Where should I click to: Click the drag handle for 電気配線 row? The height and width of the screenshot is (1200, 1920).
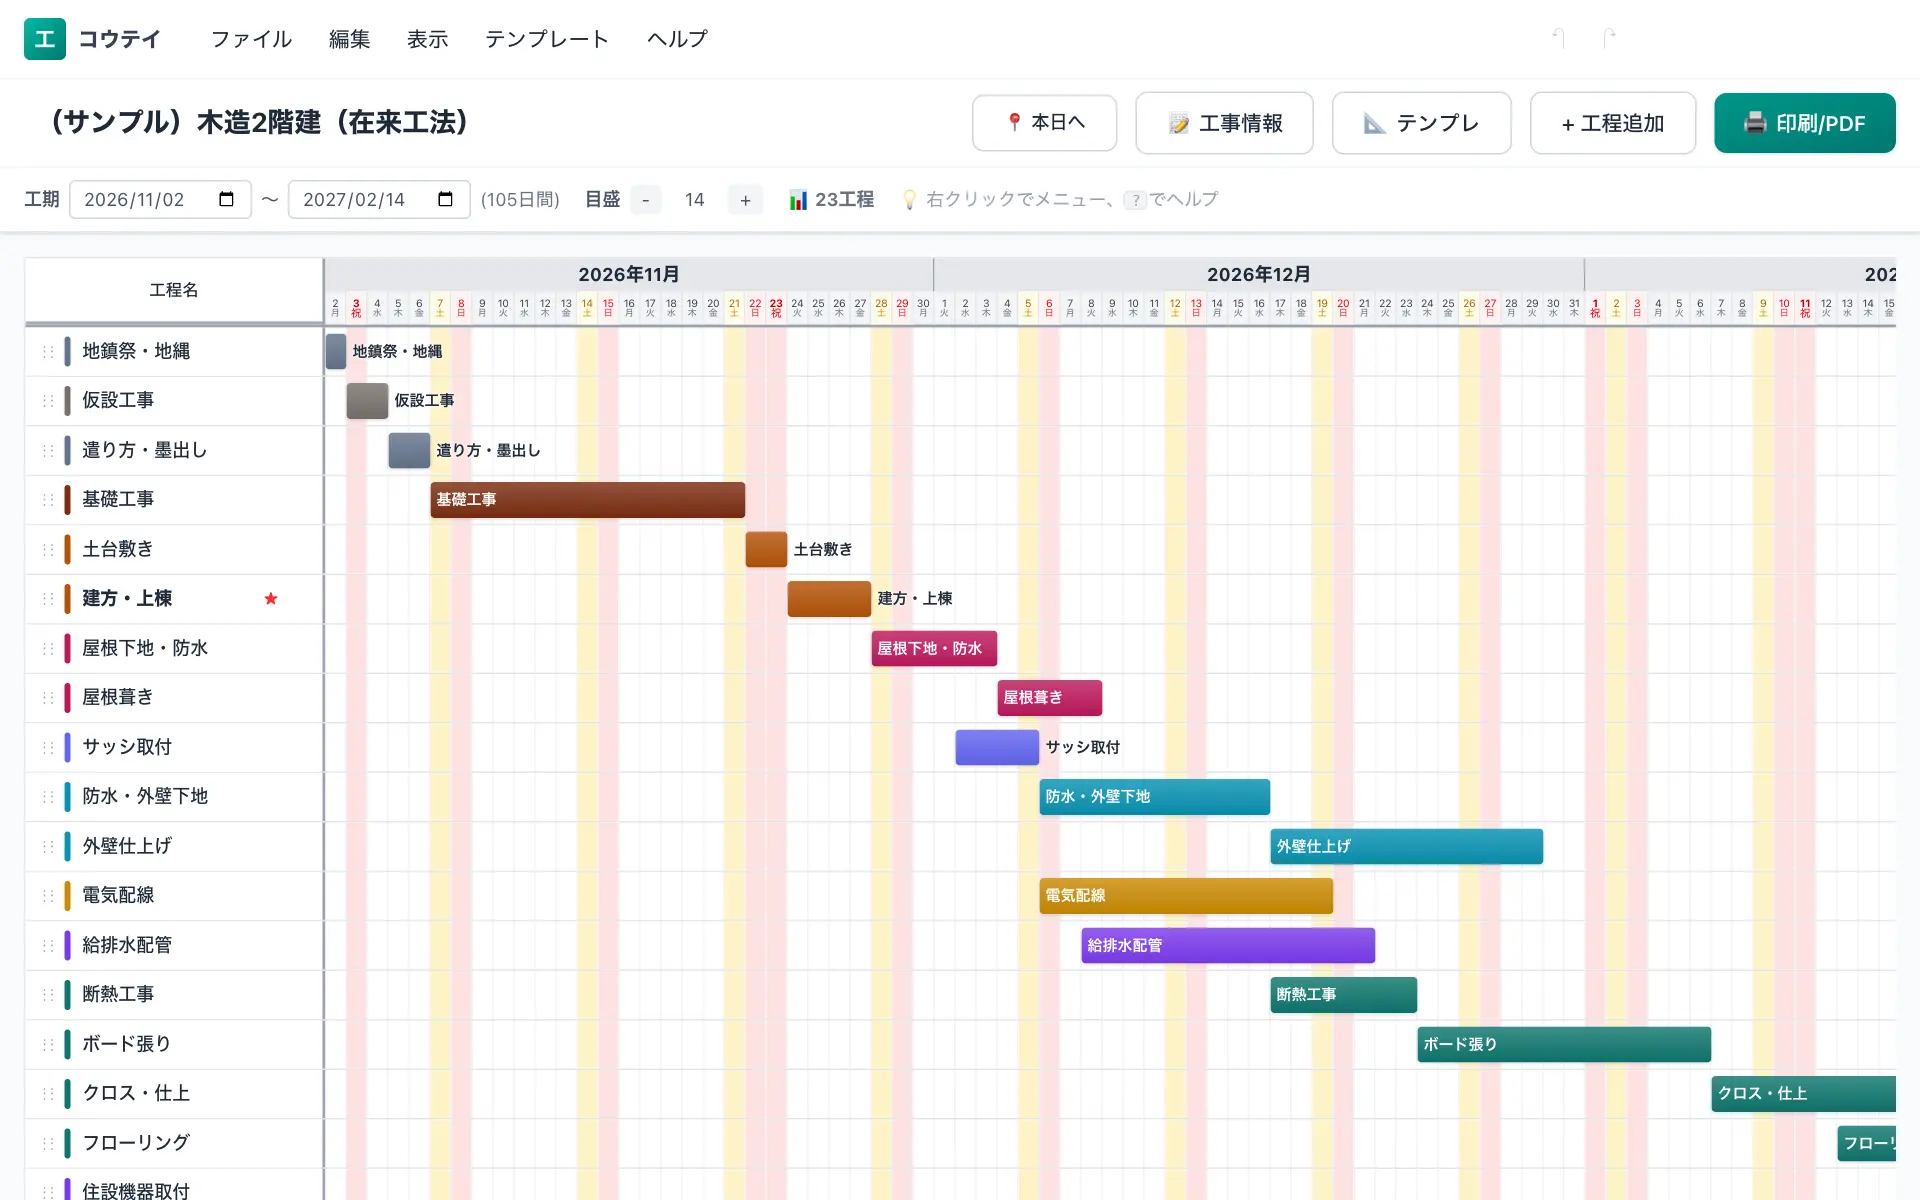47,895
